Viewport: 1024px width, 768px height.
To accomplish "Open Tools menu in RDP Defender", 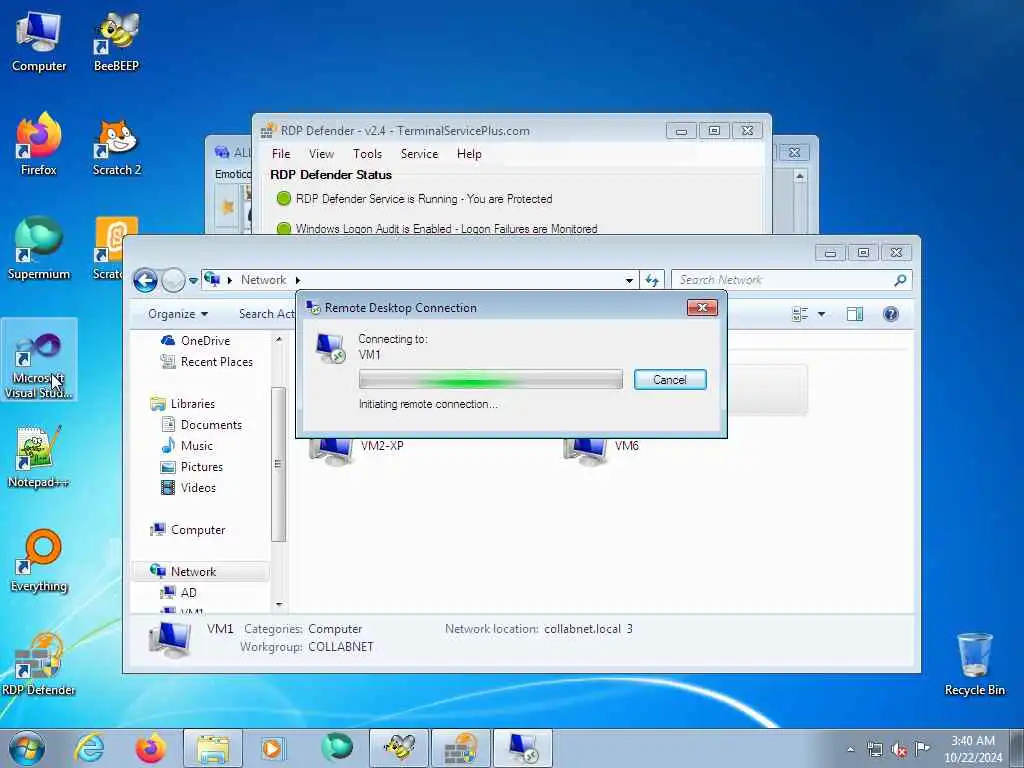I will (367, 153).
